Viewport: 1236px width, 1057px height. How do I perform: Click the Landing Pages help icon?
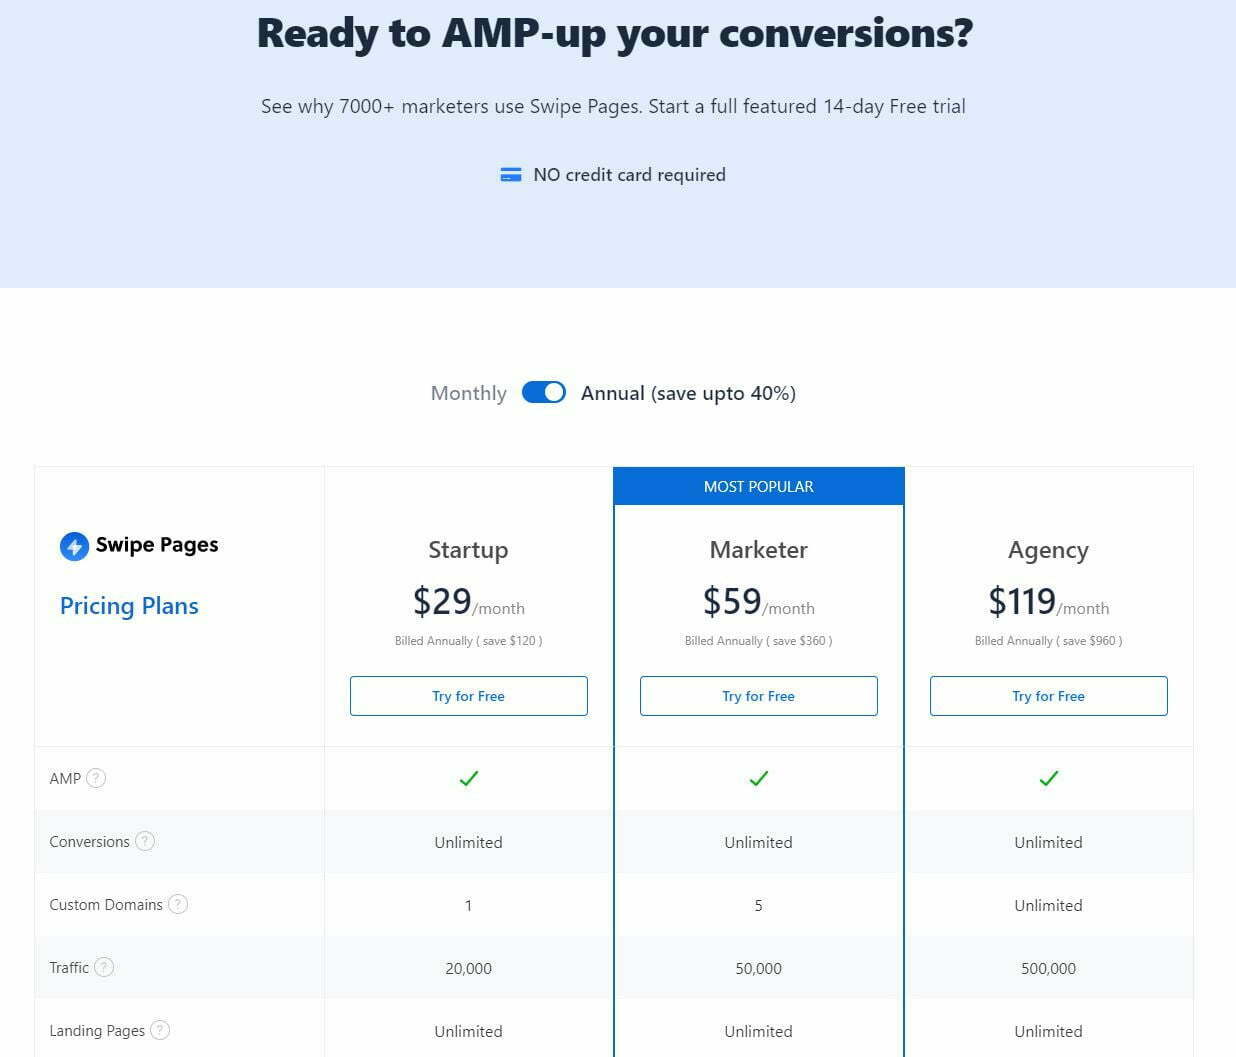(162, 1029)
